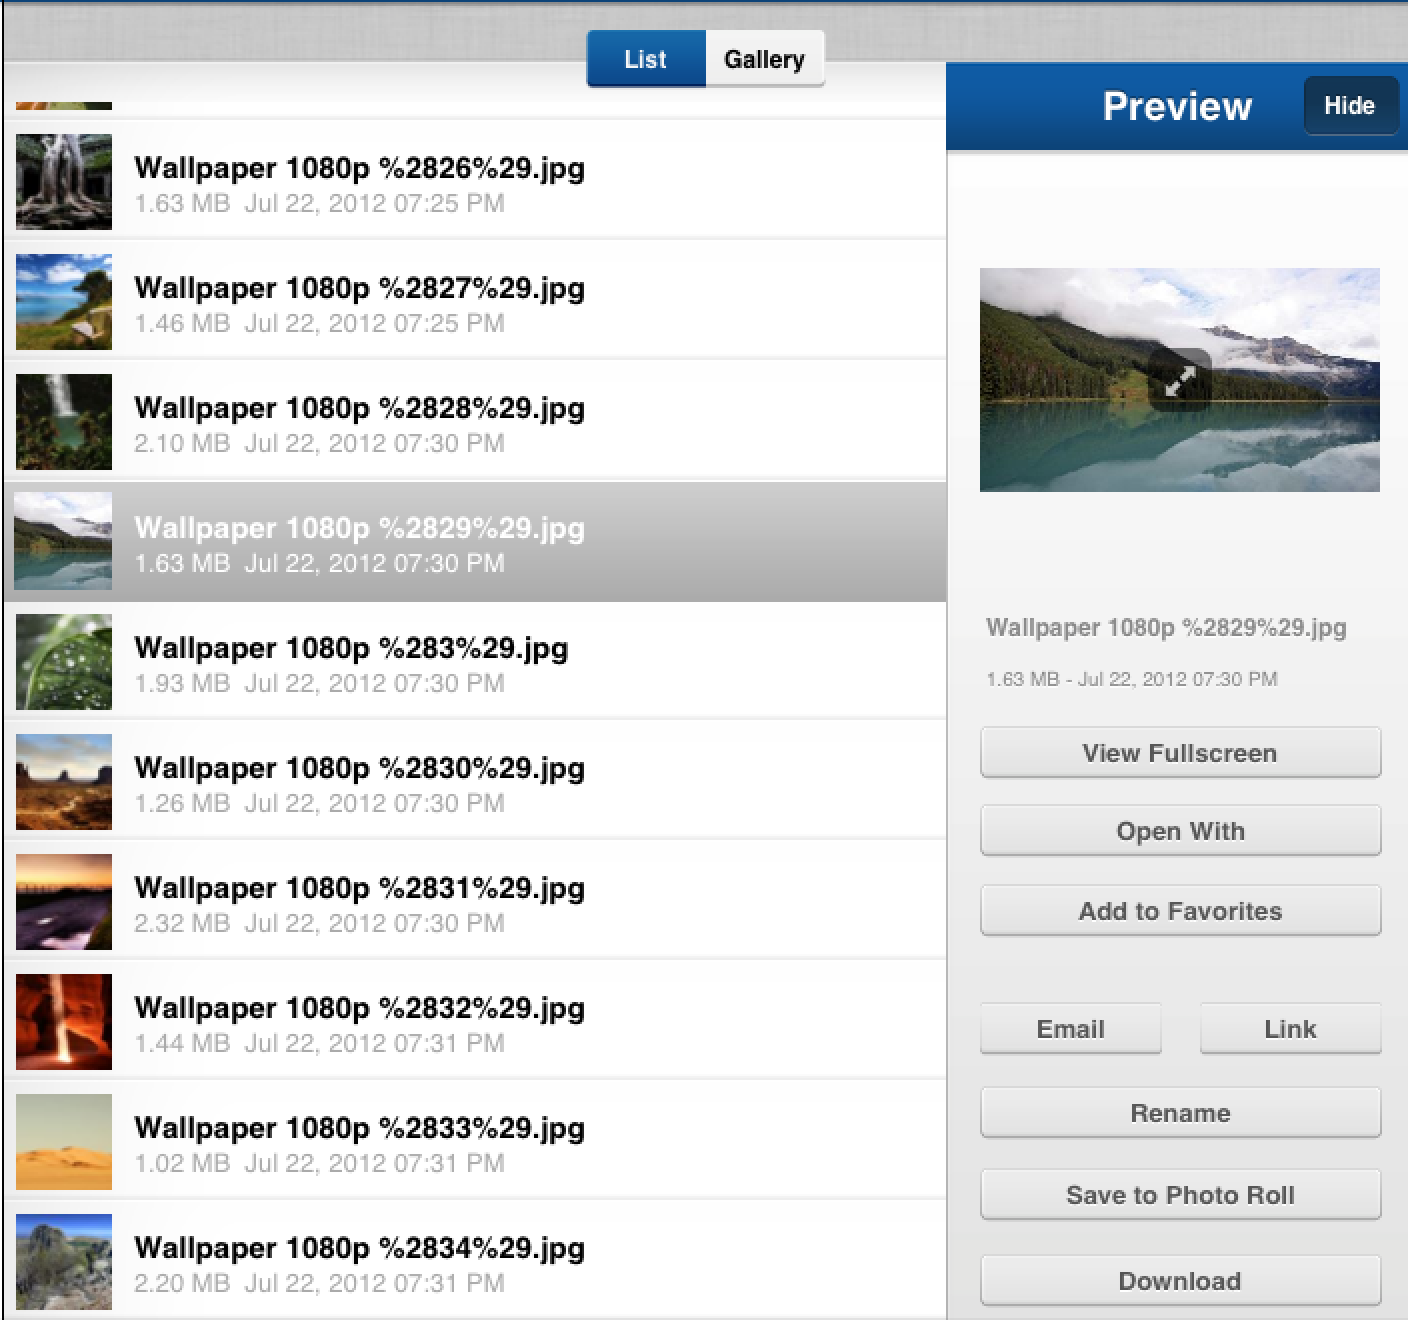Click the 1.26 MB Jul 22, 2012 07:30 PM details

[x=320, y=803]
